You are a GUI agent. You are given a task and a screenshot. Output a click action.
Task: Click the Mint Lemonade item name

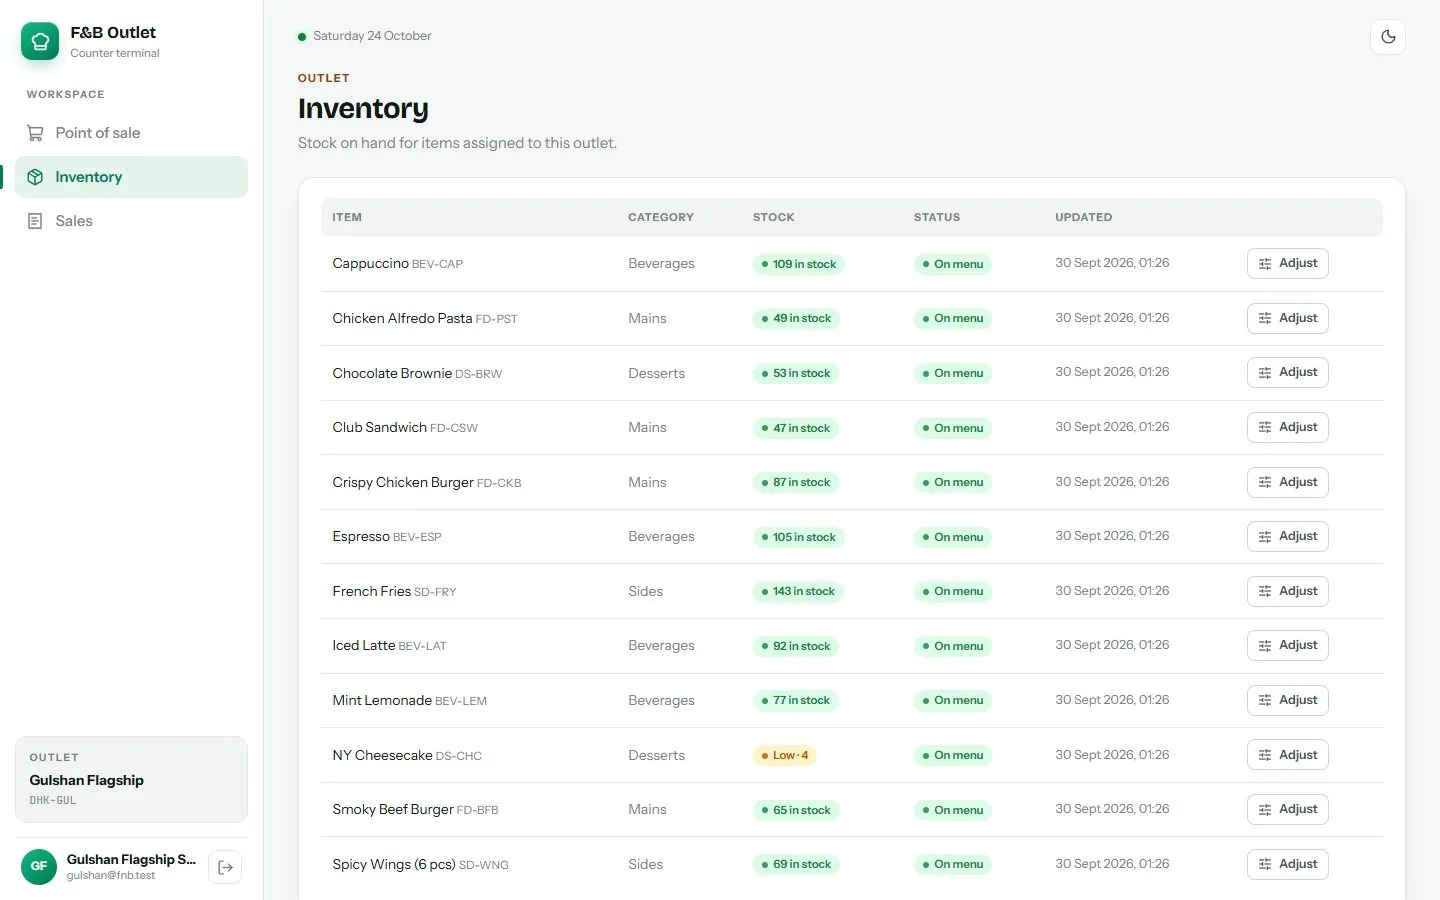click(x=382, y=701)
